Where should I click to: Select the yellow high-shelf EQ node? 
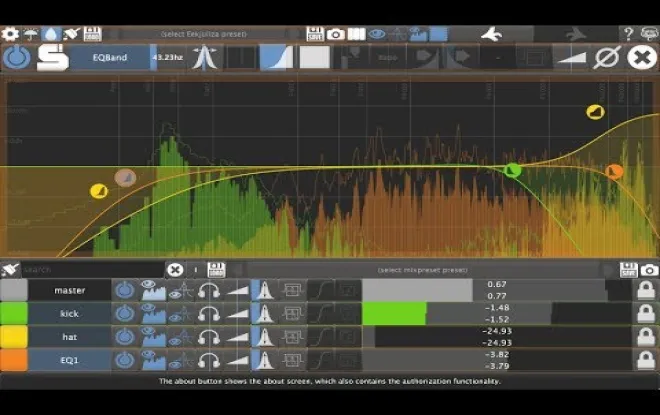595,112
